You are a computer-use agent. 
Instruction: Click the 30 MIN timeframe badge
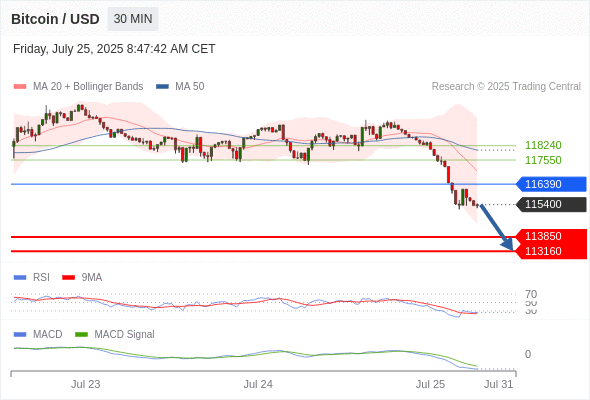(x=133, y=19)
